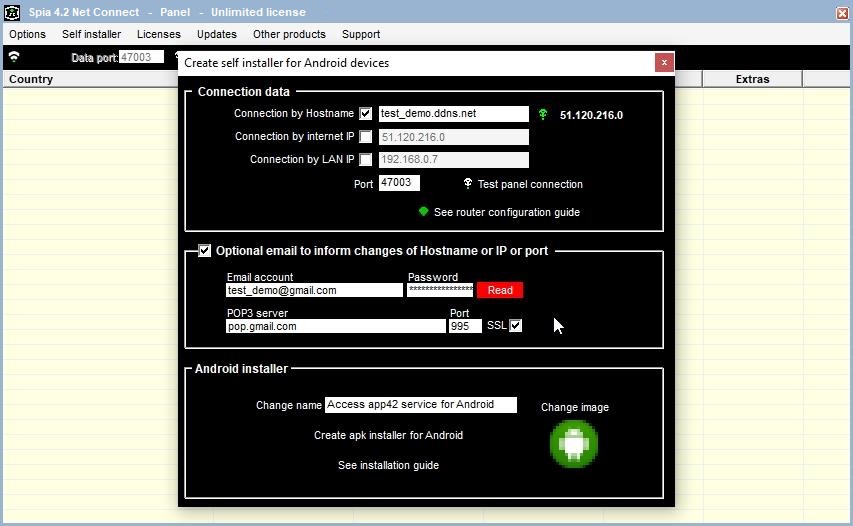Screen dimensions: 853x526
Task: Close the Spia main window
Action: (x=842, y=13)
